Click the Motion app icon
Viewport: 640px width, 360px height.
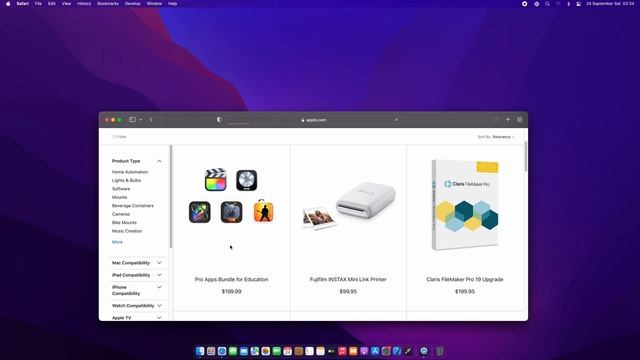coord(200,212)
